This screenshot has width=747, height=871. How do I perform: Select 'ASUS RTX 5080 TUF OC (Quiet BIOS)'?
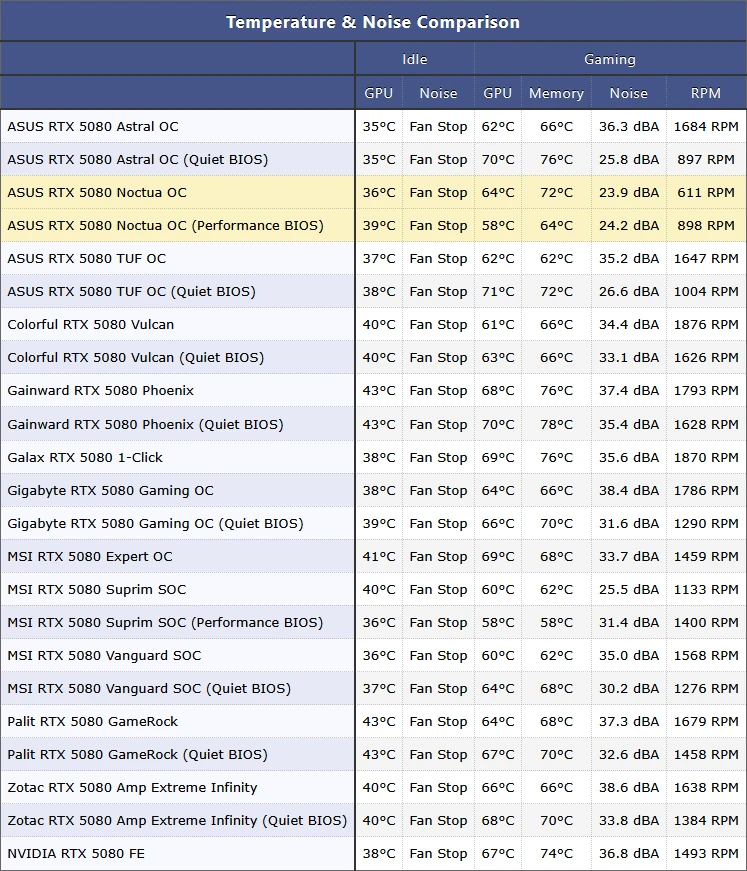pyautogui.click(x=132, y=292)
